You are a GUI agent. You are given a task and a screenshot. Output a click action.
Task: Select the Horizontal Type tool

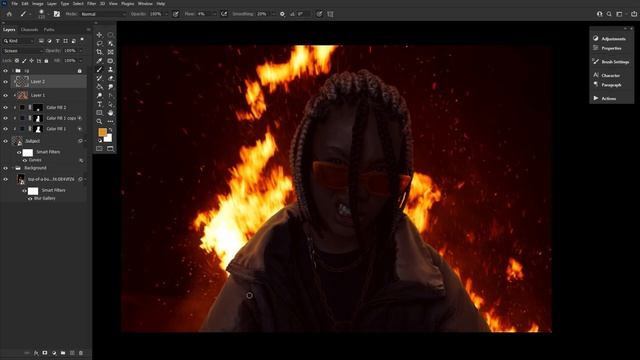[x=100, y=104]
